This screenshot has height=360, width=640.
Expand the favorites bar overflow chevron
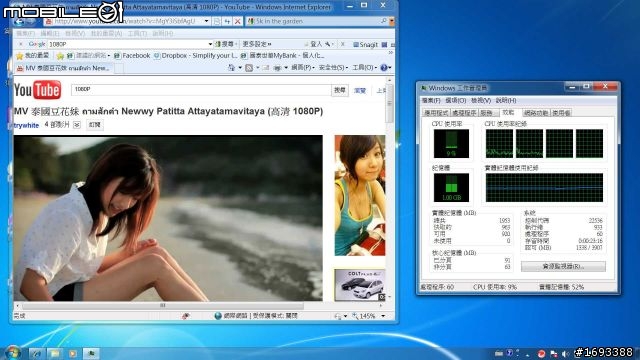coord(391,53)
